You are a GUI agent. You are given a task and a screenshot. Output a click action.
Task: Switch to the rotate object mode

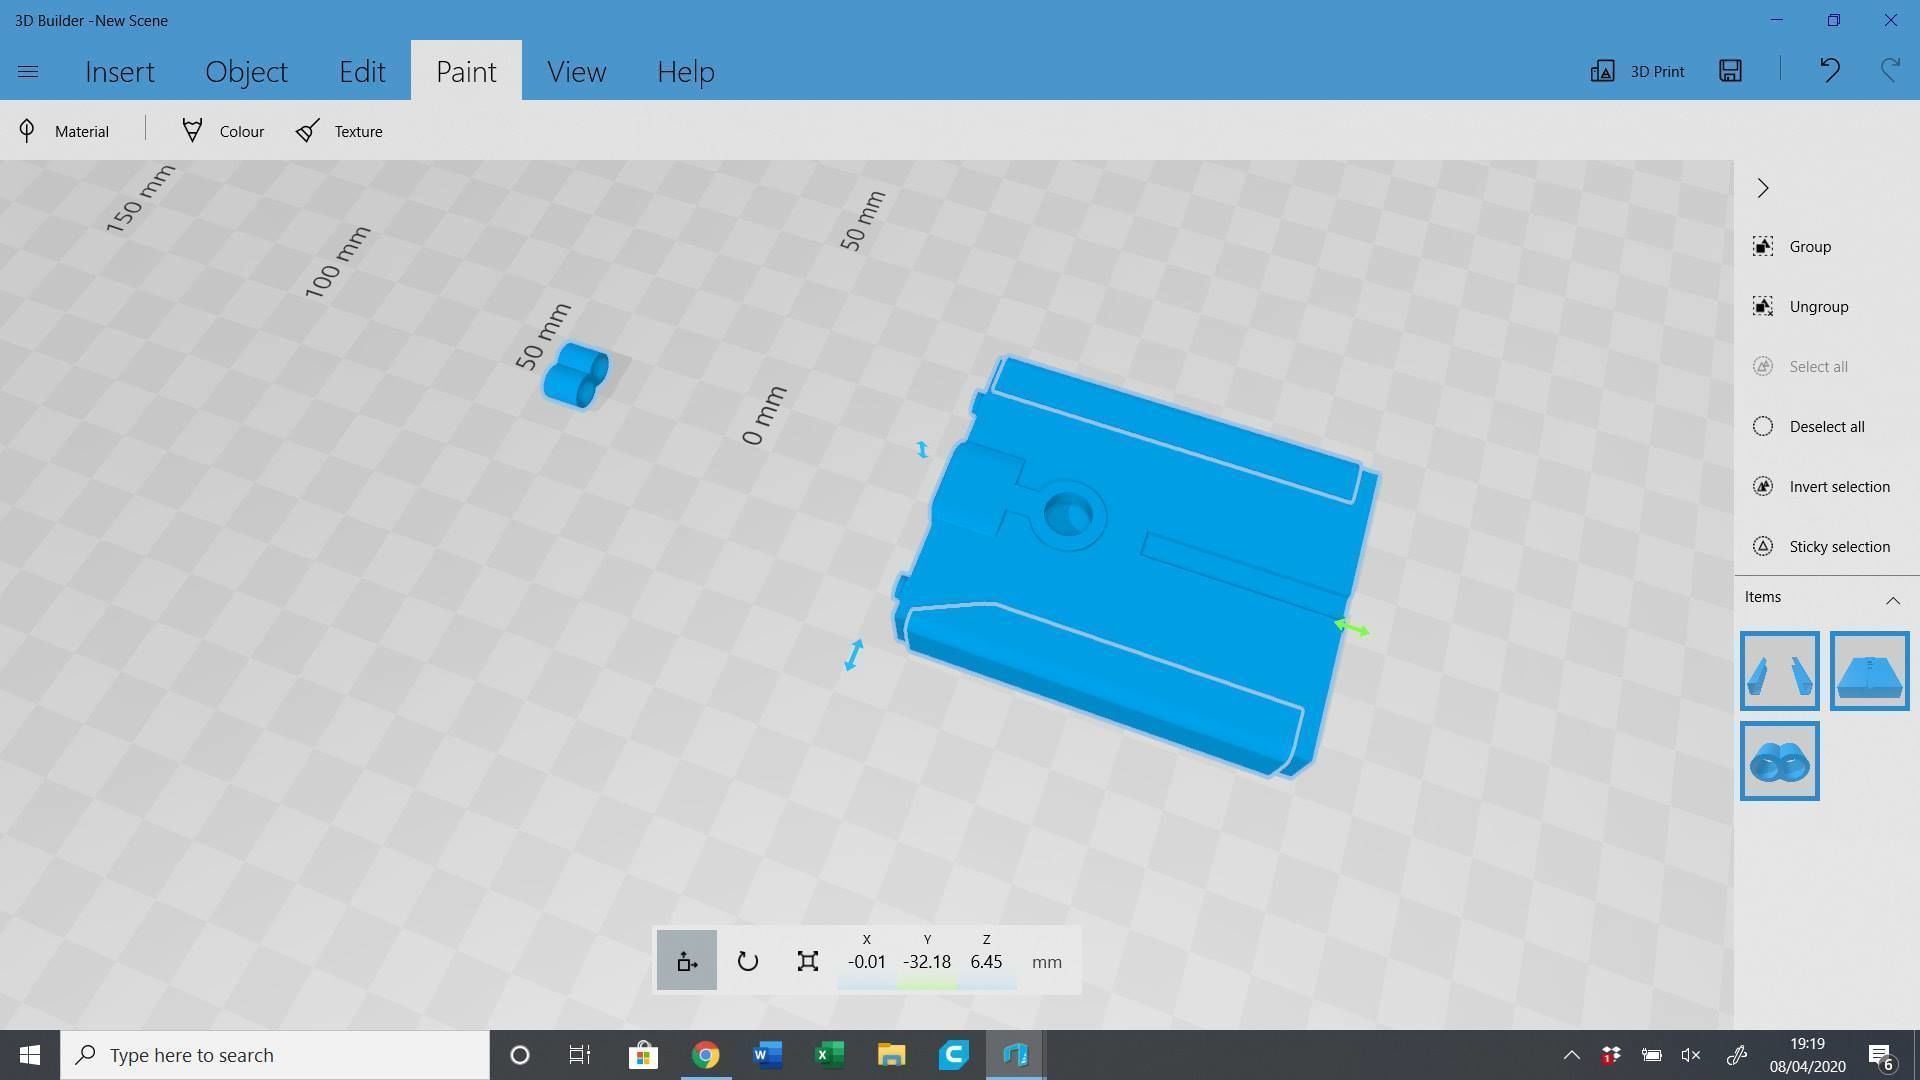click(747, 960)
